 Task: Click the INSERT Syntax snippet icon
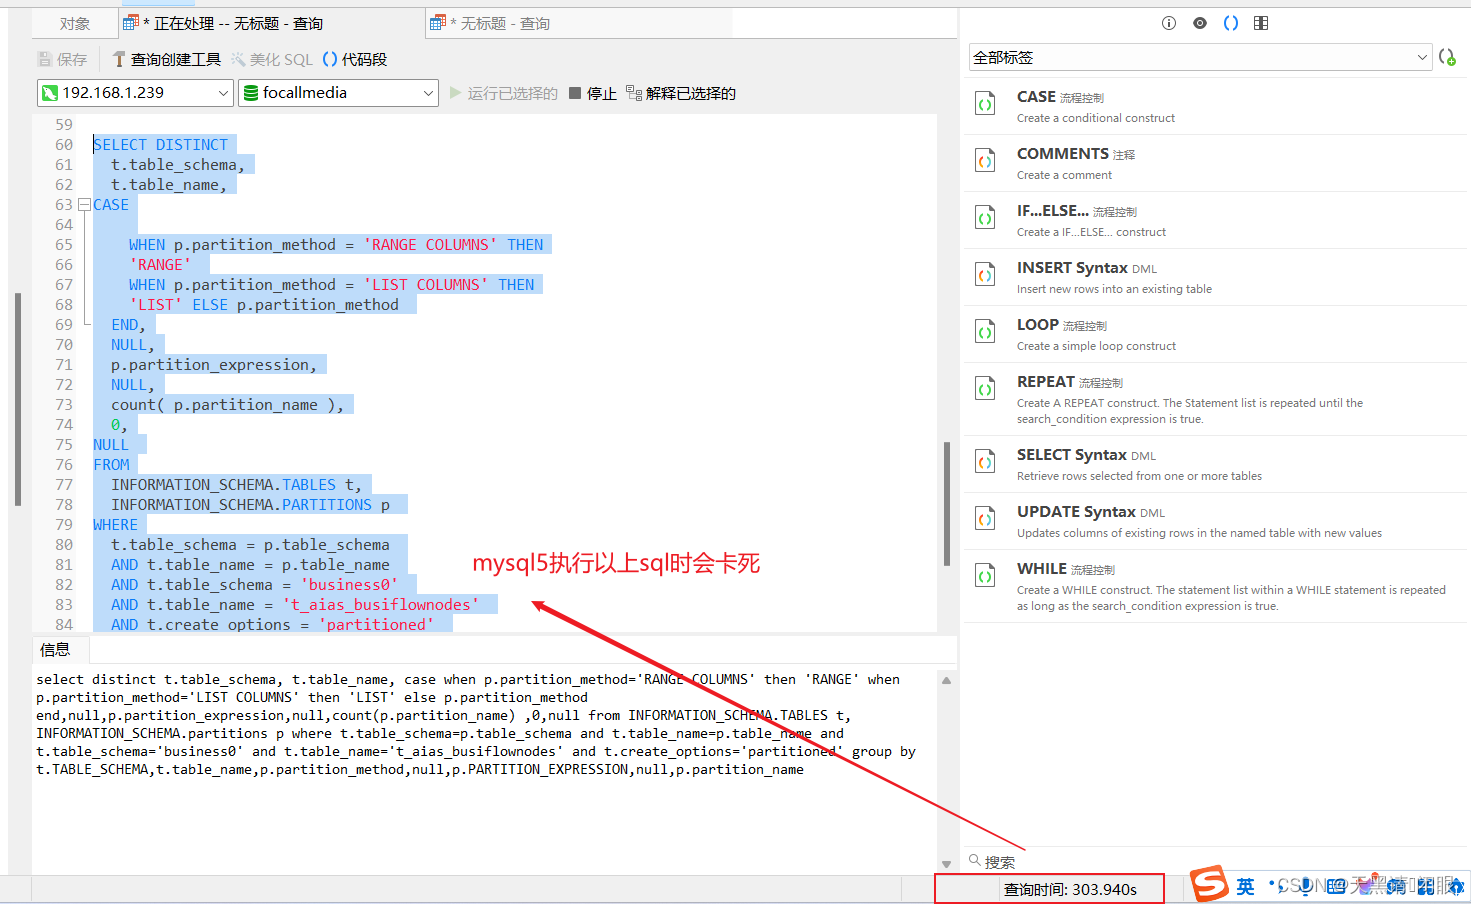point(985,274)
